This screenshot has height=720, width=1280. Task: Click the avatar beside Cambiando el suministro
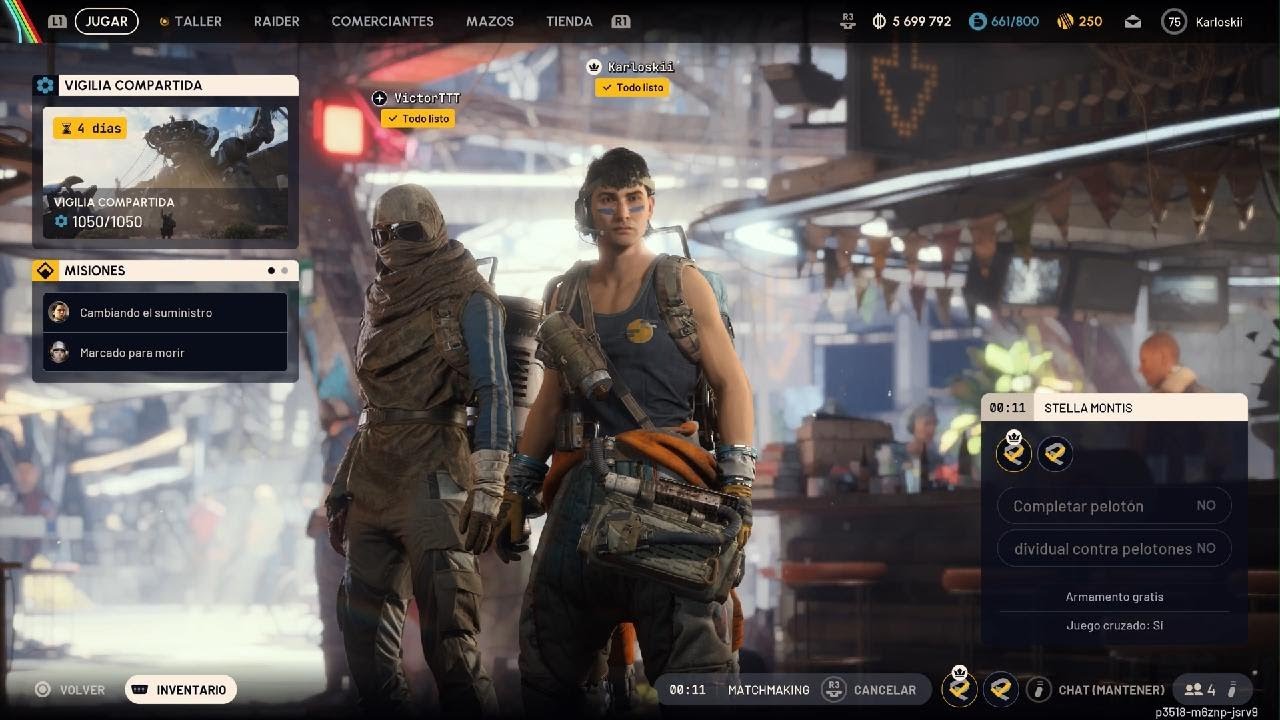[59, 312]
